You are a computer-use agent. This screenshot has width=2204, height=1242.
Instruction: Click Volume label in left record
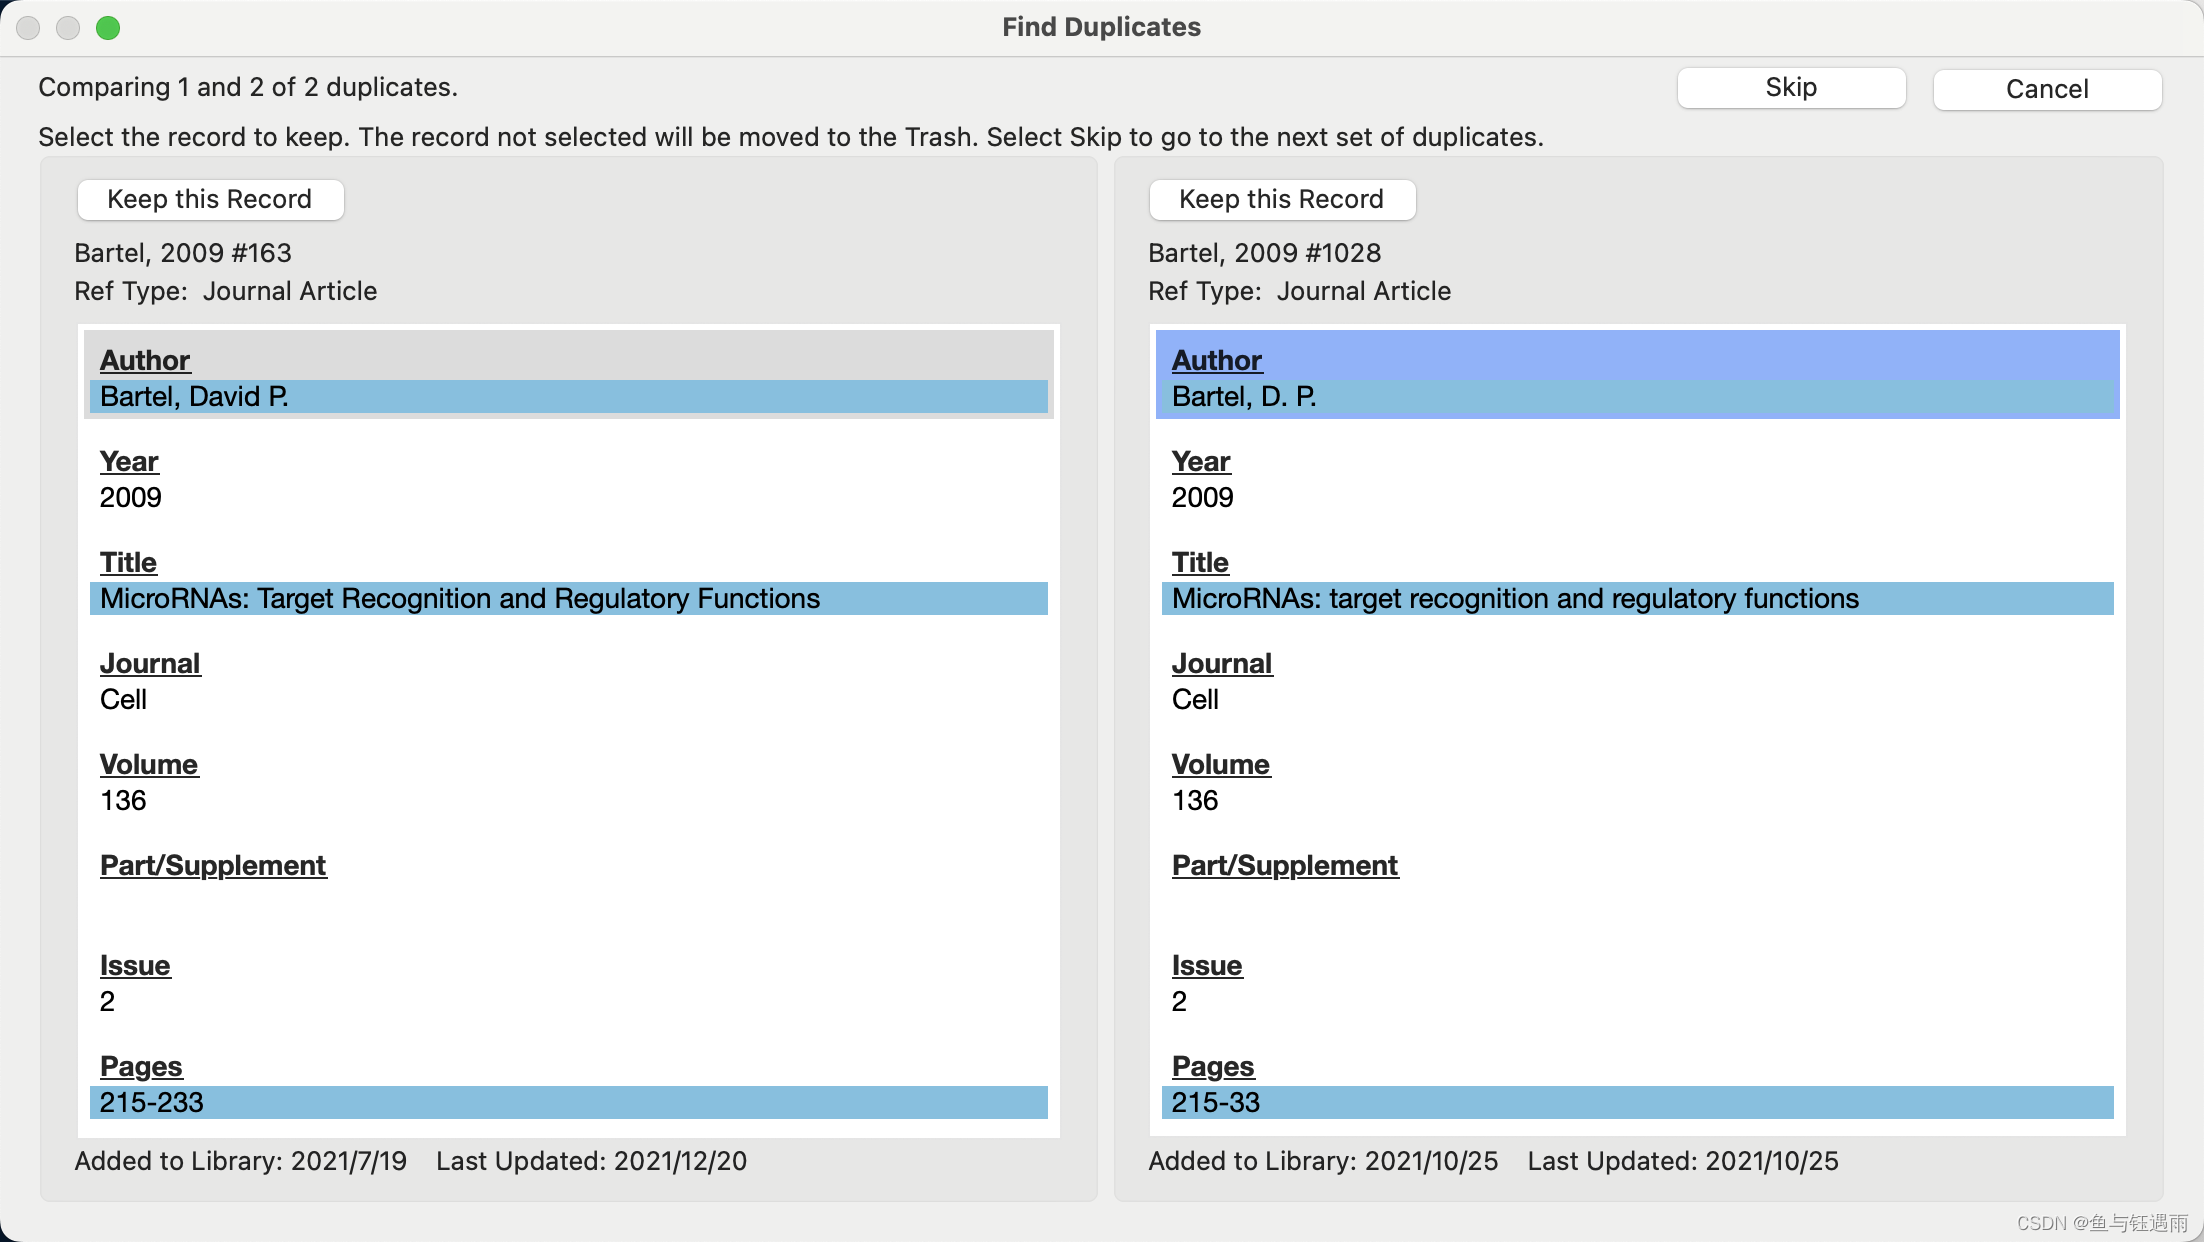click(149, 764)
